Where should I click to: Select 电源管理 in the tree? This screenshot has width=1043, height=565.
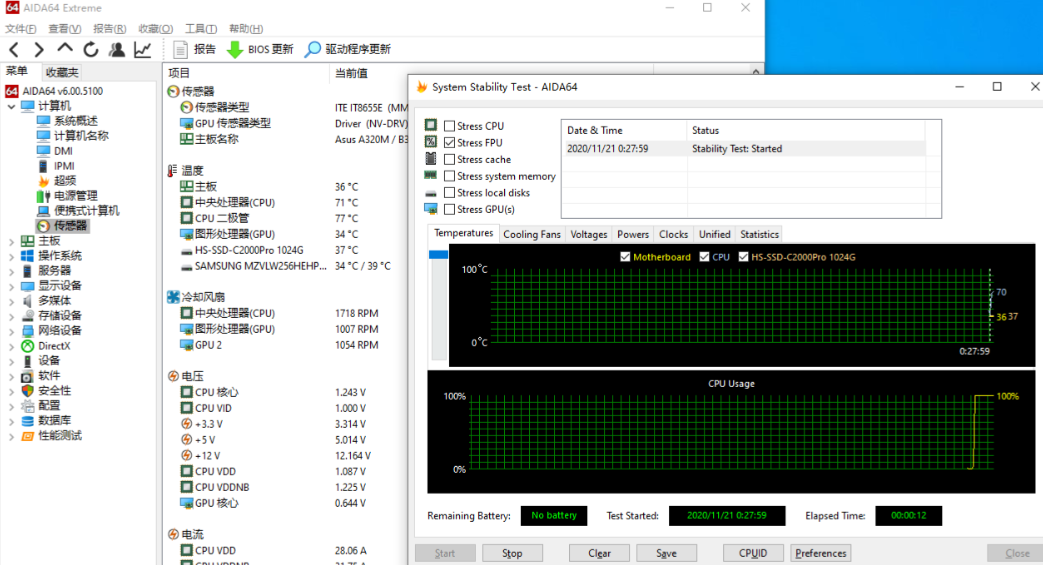click(76, 196)
